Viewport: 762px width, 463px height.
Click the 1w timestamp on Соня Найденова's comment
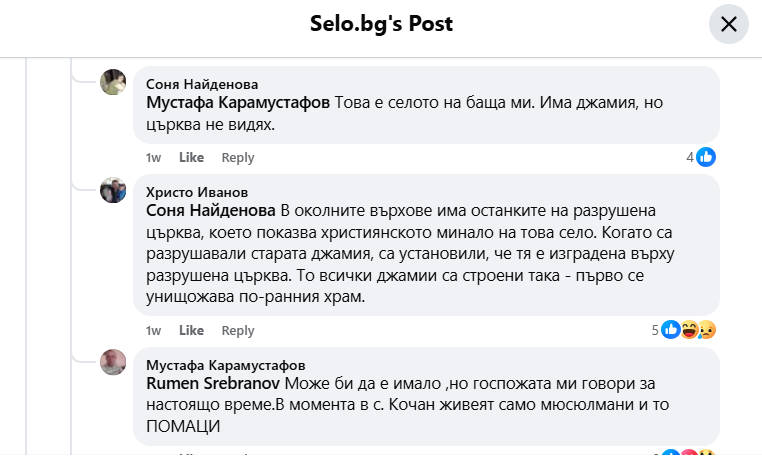[x=153, y=158]
